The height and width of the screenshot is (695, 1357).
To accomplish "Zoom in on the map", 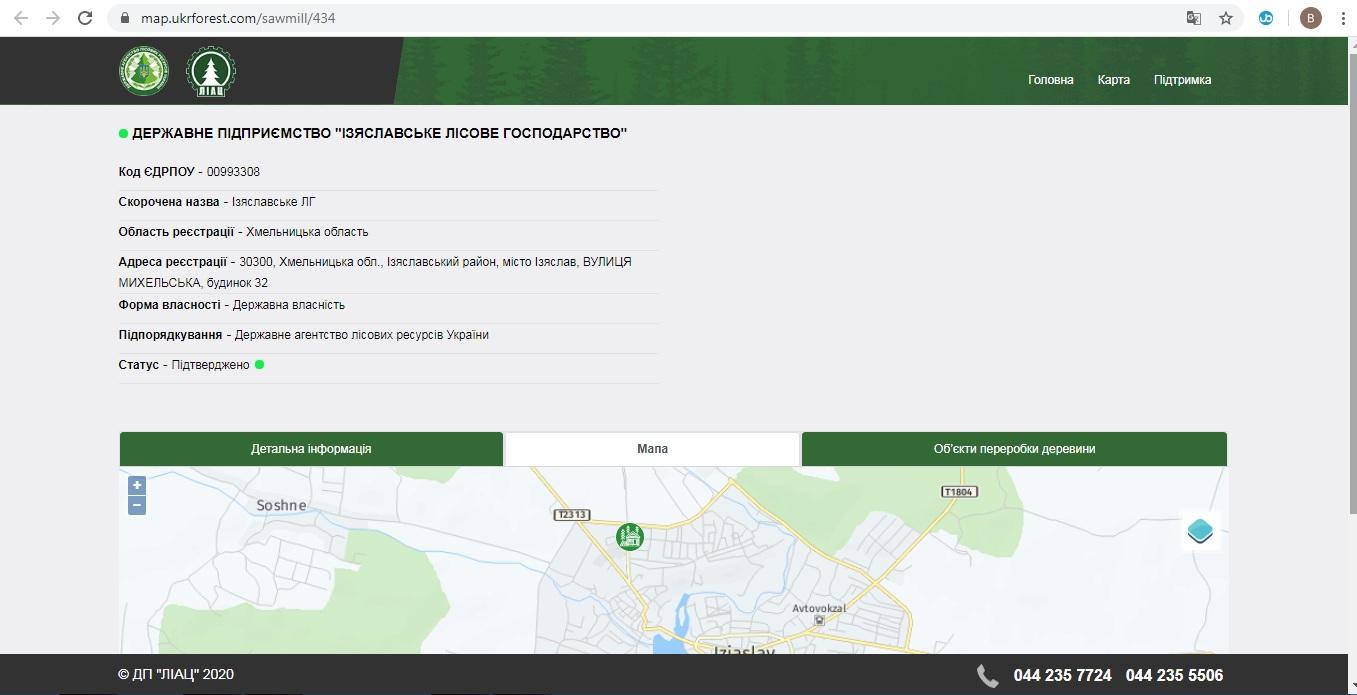I will (137, 485).
